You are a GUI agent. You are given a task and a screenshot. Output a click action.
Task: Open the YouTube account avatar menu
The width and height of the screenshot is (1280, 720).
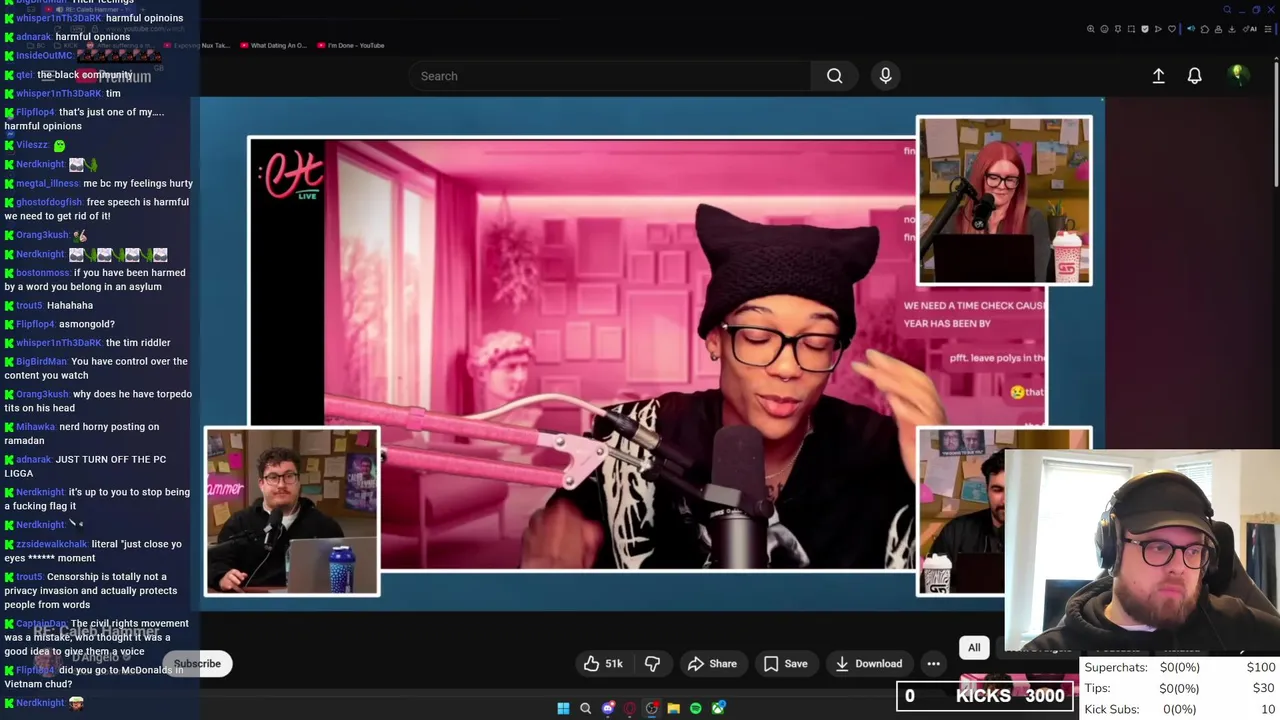1238,75
